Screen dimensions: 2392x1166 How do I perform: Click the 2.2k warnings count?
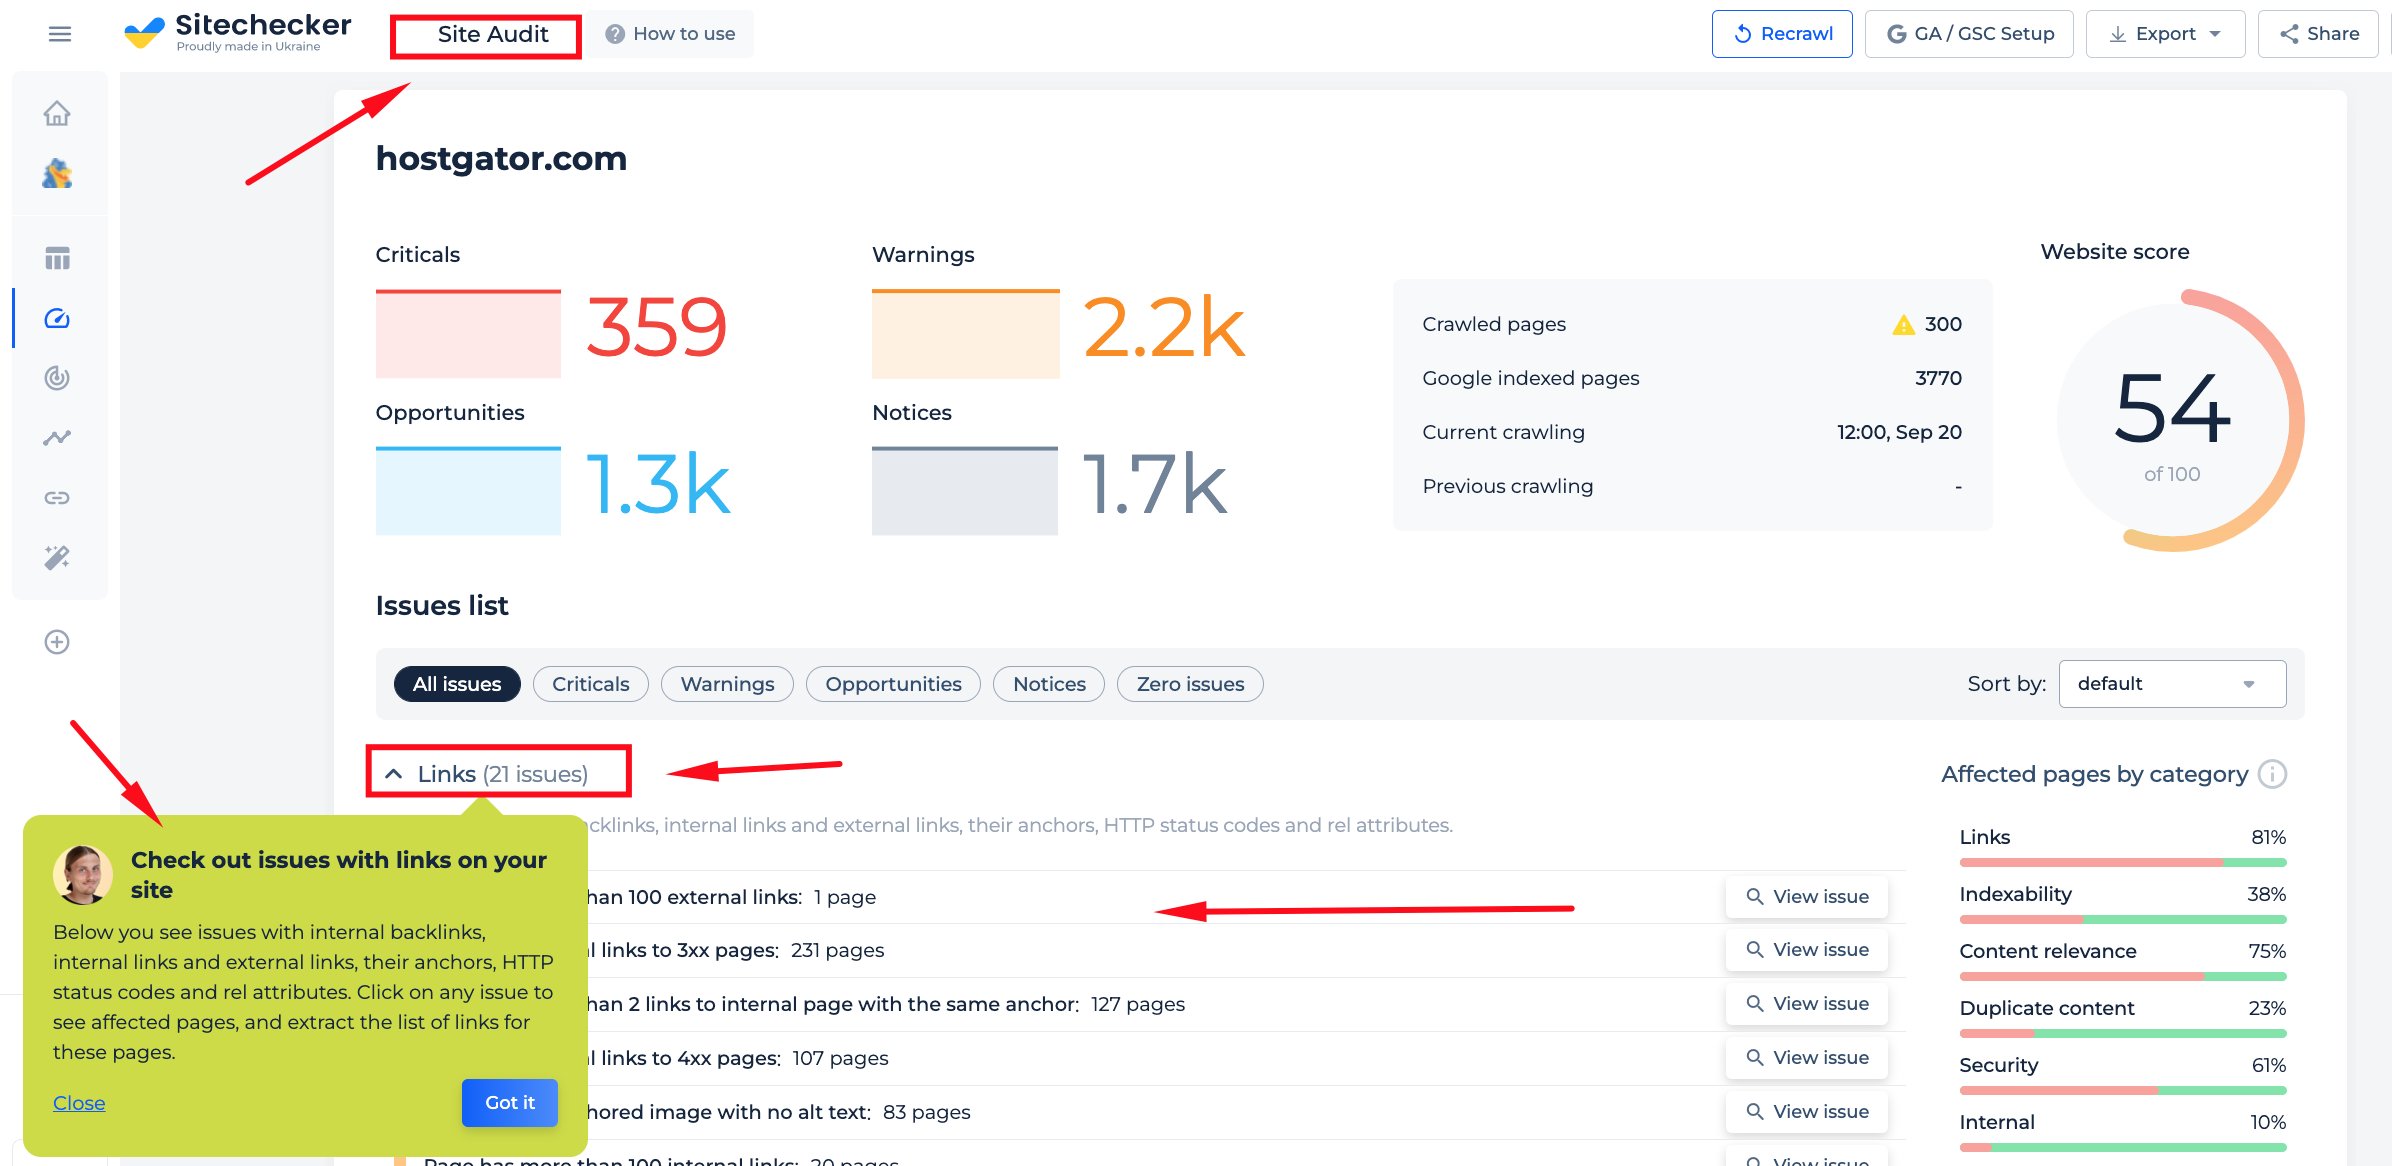(x=1164, y=328)
